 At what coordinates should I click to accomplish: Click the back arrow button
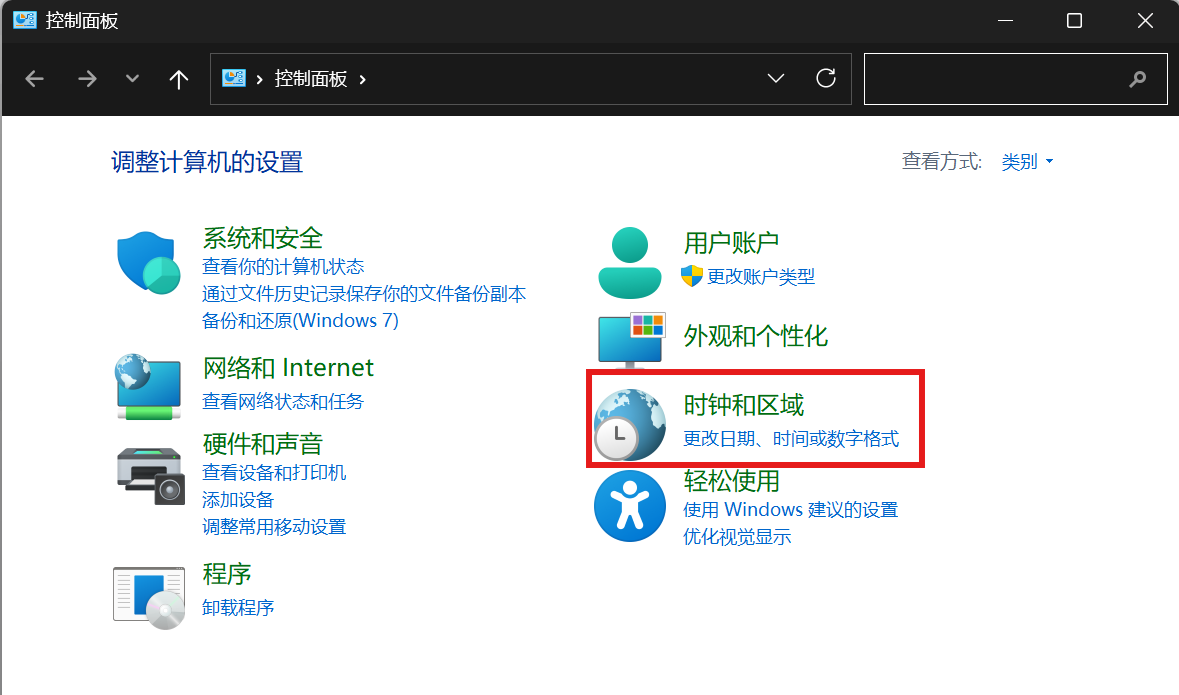35,78
